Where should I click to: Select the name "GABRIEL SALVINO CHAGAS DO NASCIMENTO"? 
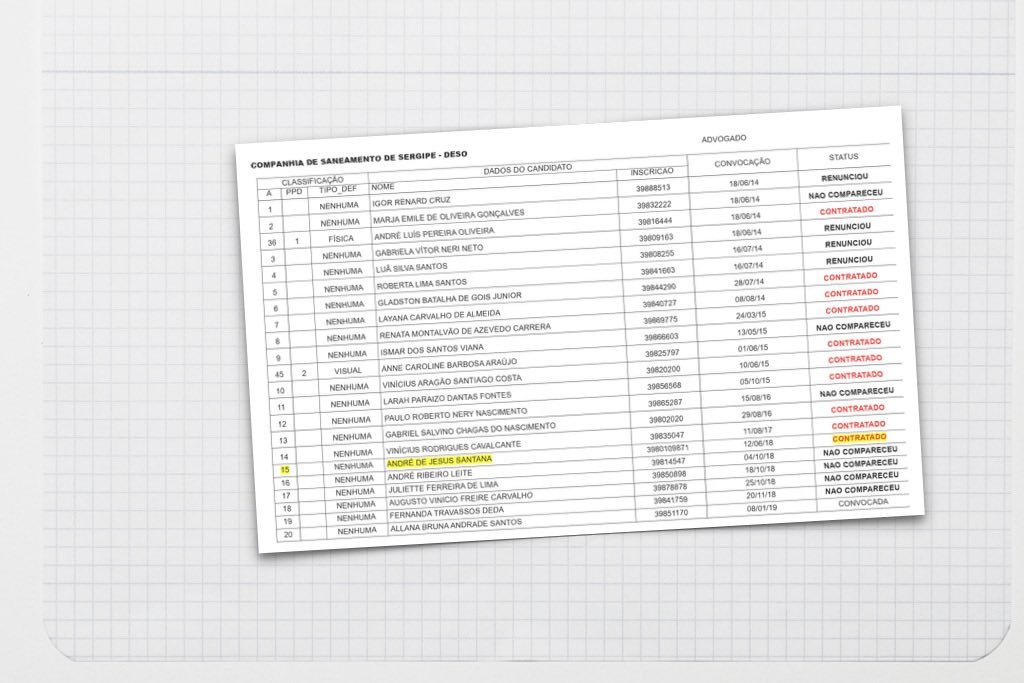point(470,430)
